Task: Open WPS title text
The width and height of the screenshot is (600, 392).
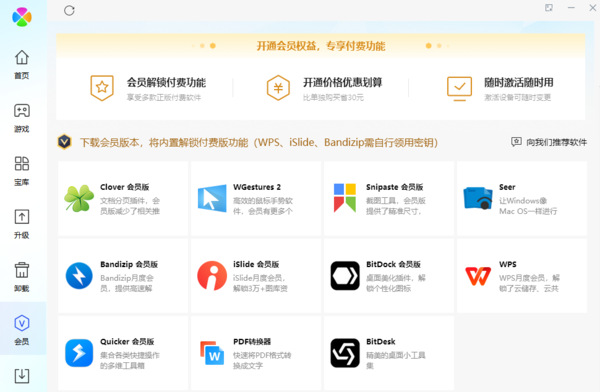Action: click(x=507, y=264)
